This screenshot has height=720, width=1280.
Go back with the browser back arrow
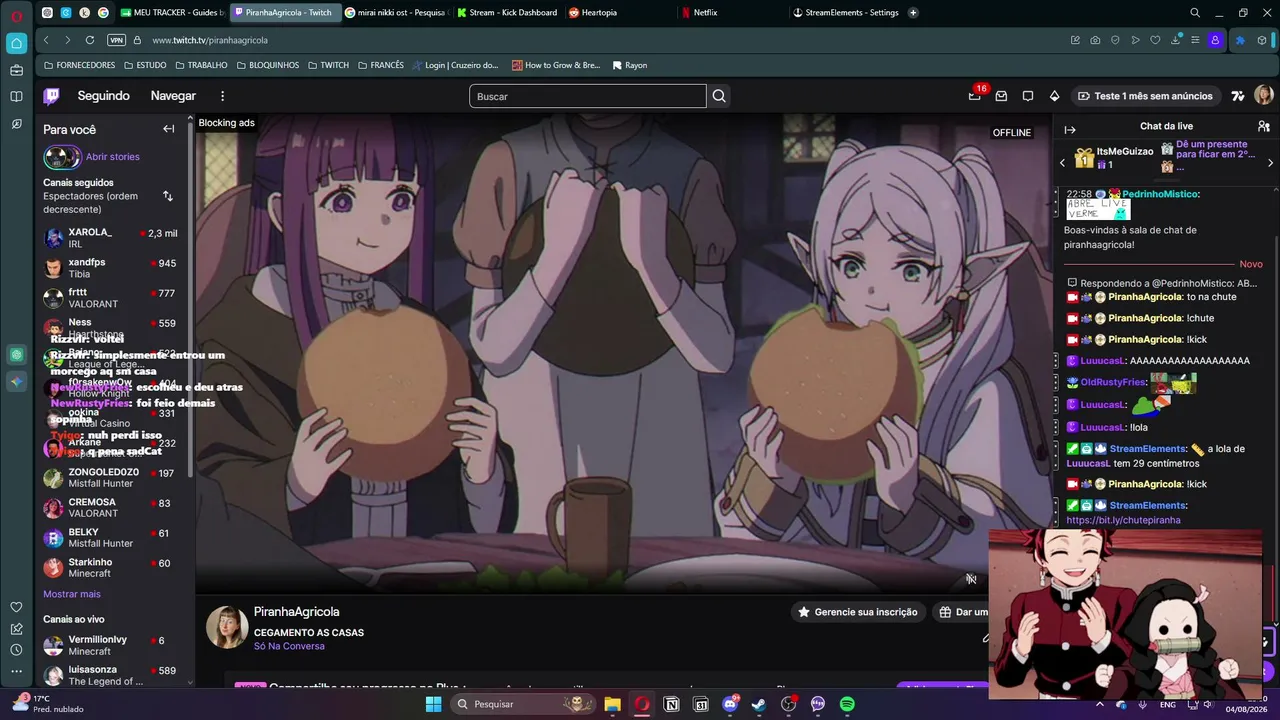click(x=46, y=40)
